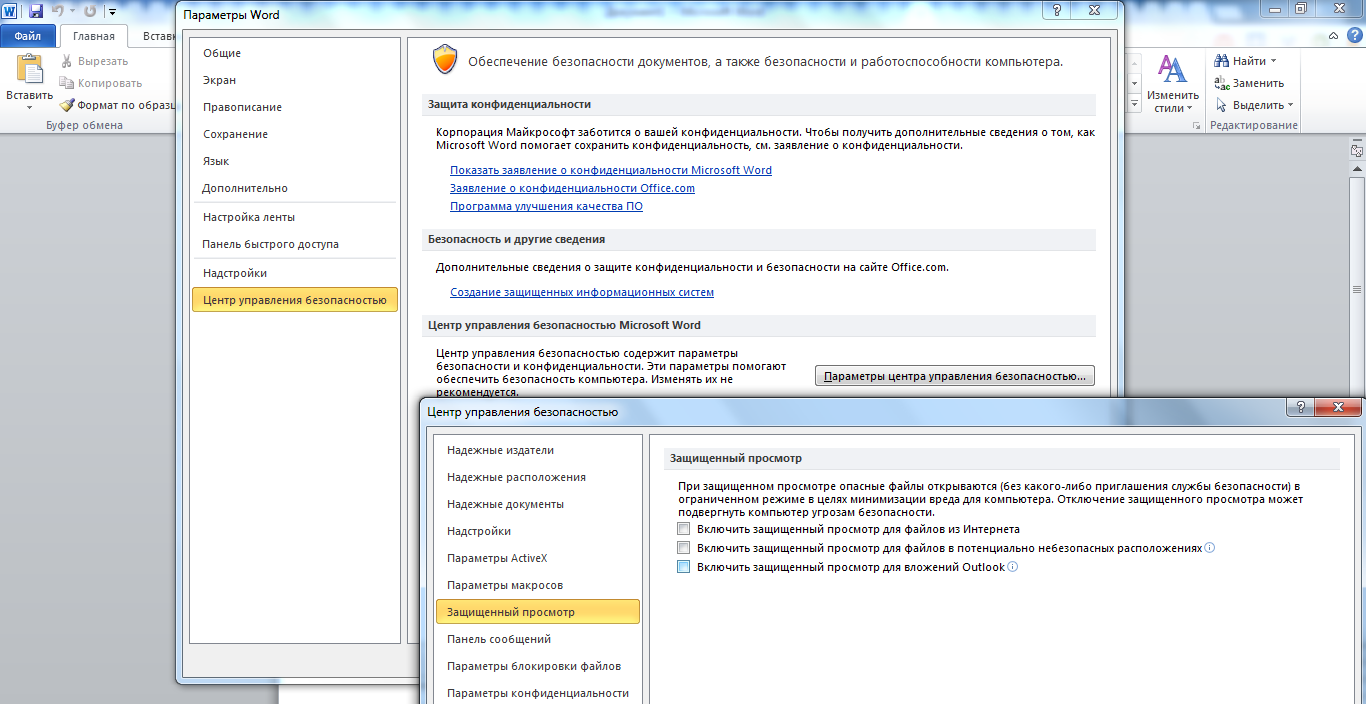The width and height of the screenshot is (1366, 704).
Task: Expand the styles gallery More arrow
Action: (1135, 104)
